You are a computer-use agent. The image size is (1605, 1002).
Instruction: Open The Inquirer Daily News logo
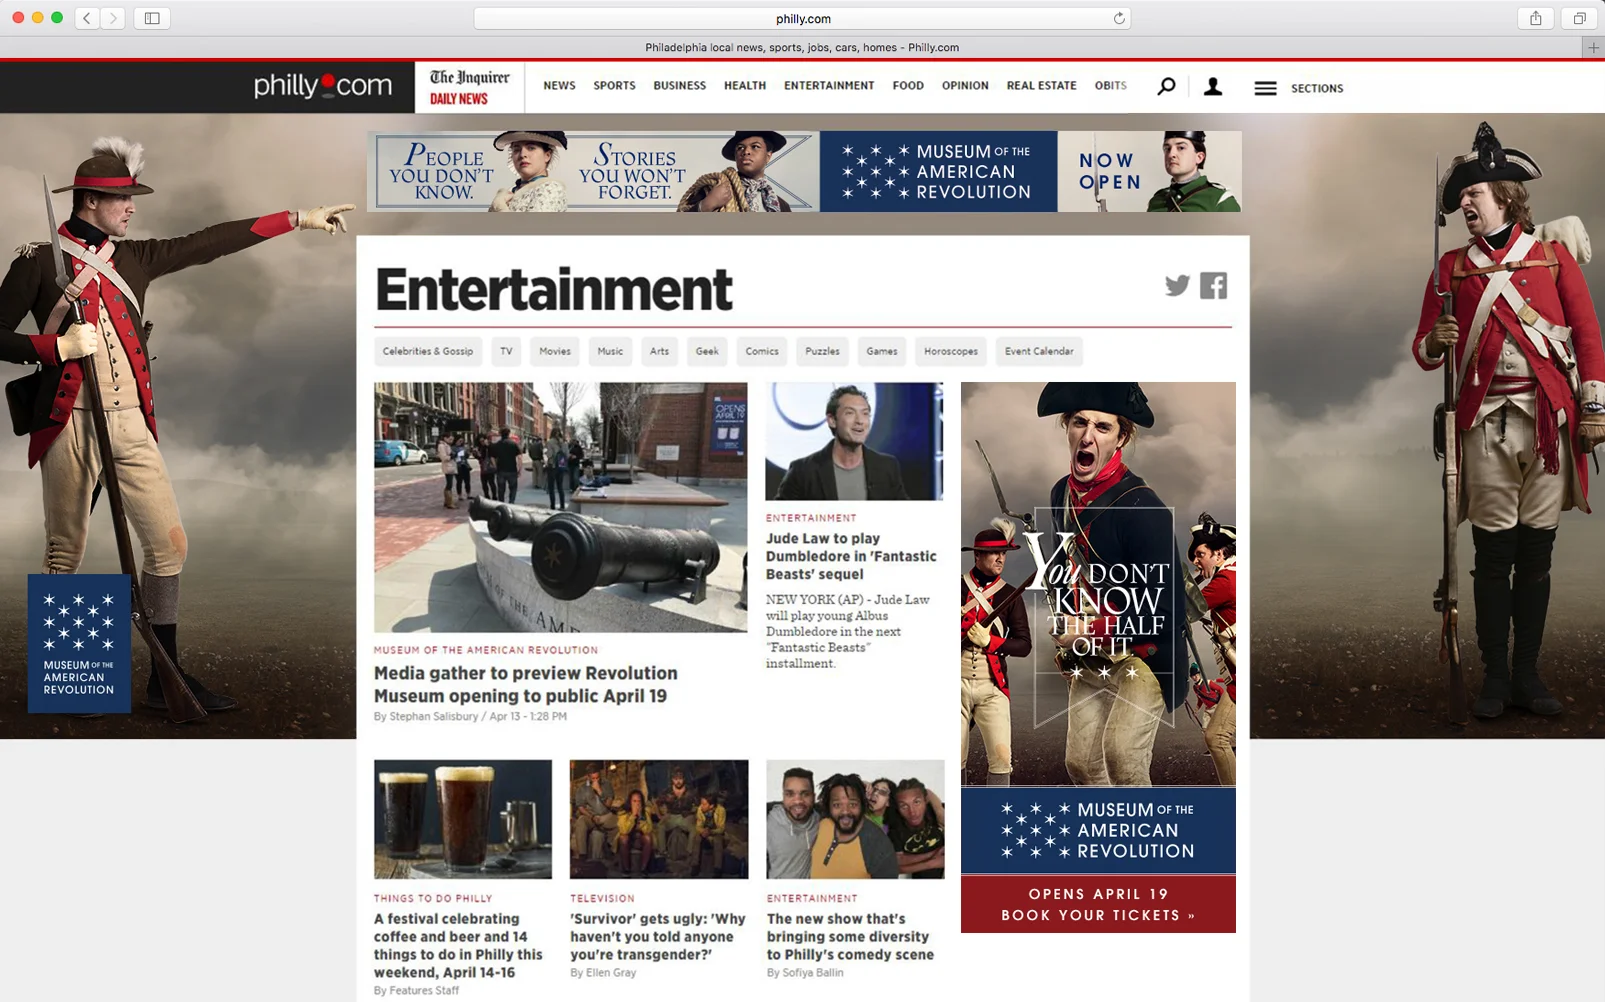tap(469, 87)
